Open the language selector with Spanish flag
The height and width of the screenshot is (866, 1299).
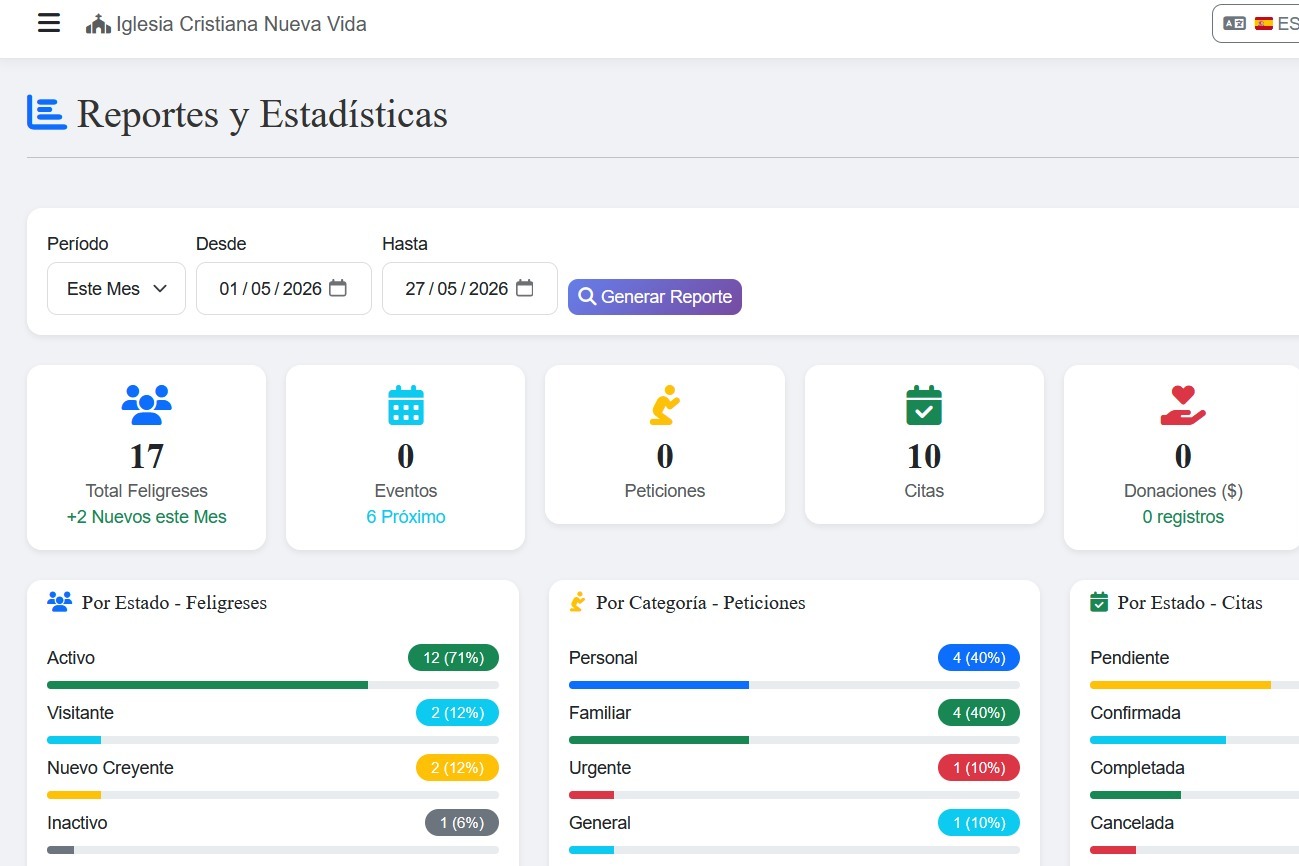(x=1256, y=23)
